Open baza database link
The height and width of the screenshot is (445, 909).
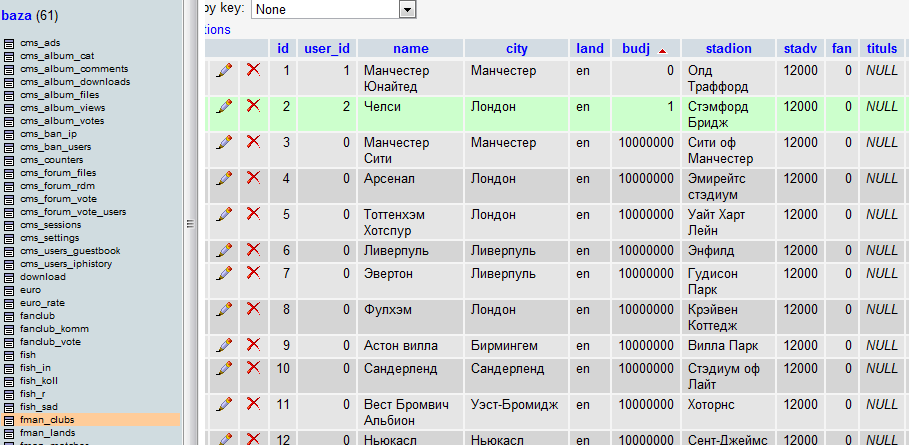(x=16, y=16)
